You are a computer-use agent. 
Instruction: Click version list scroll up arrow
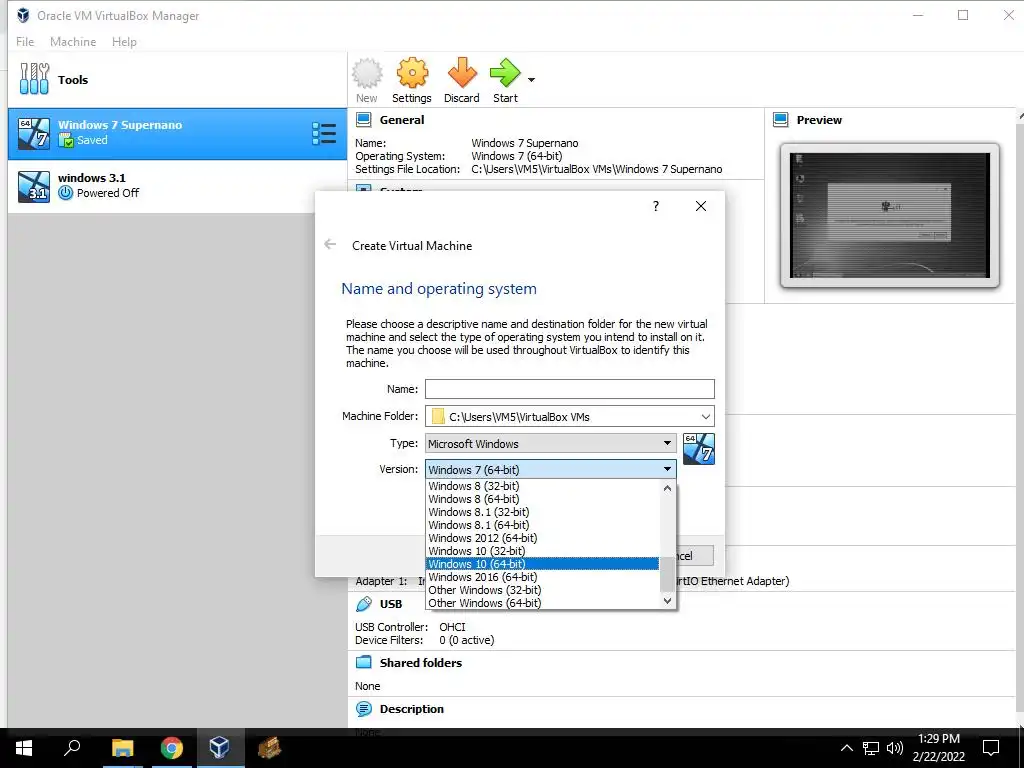(x=667, y=488)
